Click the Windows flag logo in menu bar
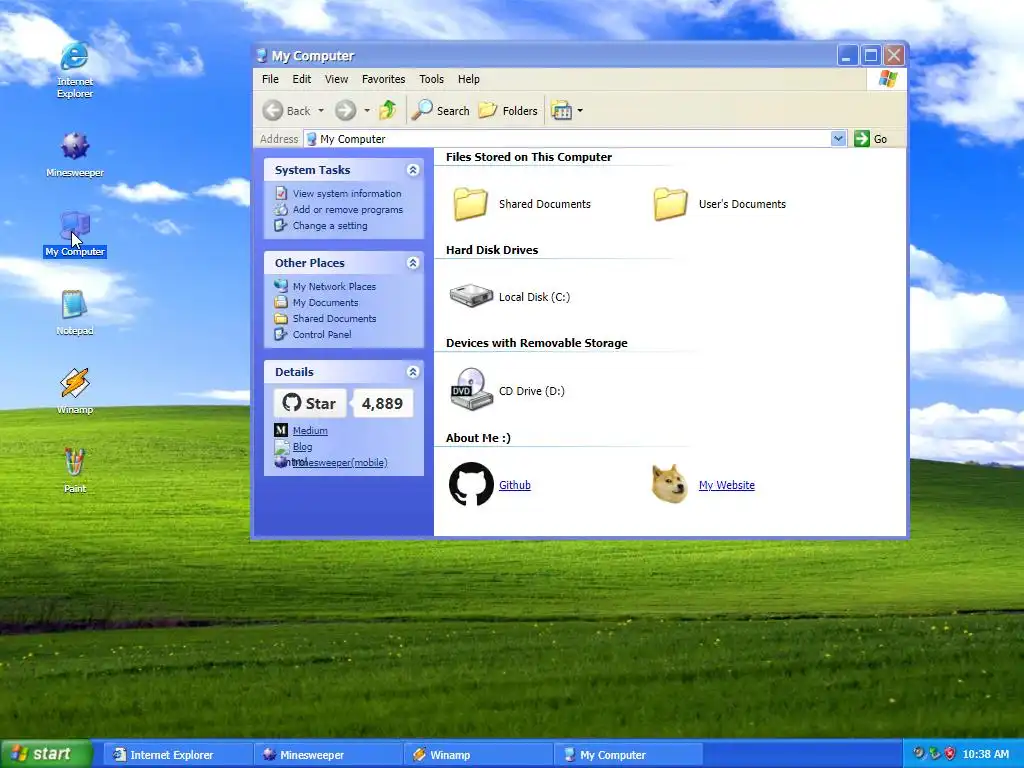Image resolution: width=1024 pixels, height=768 pixels. point(887,80)
